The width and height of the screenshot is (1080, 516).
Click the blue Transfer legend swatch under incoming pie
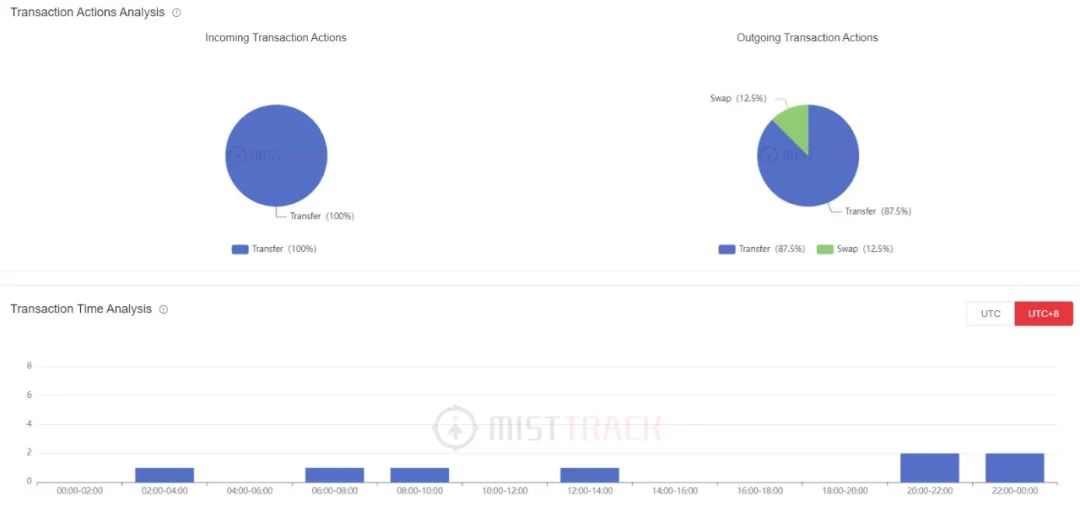point(240,249)
